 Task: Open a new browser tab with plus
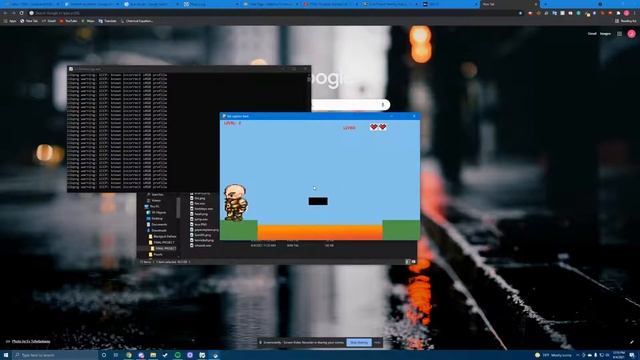545,4
